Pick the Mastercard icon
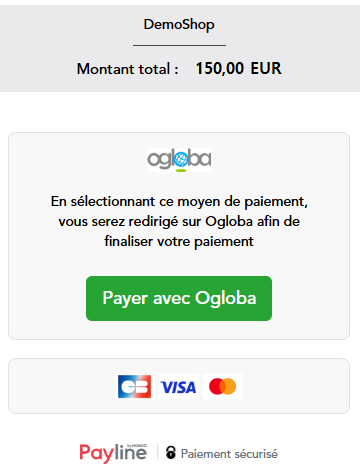This screenshot has width=360, height=475. 223,386
